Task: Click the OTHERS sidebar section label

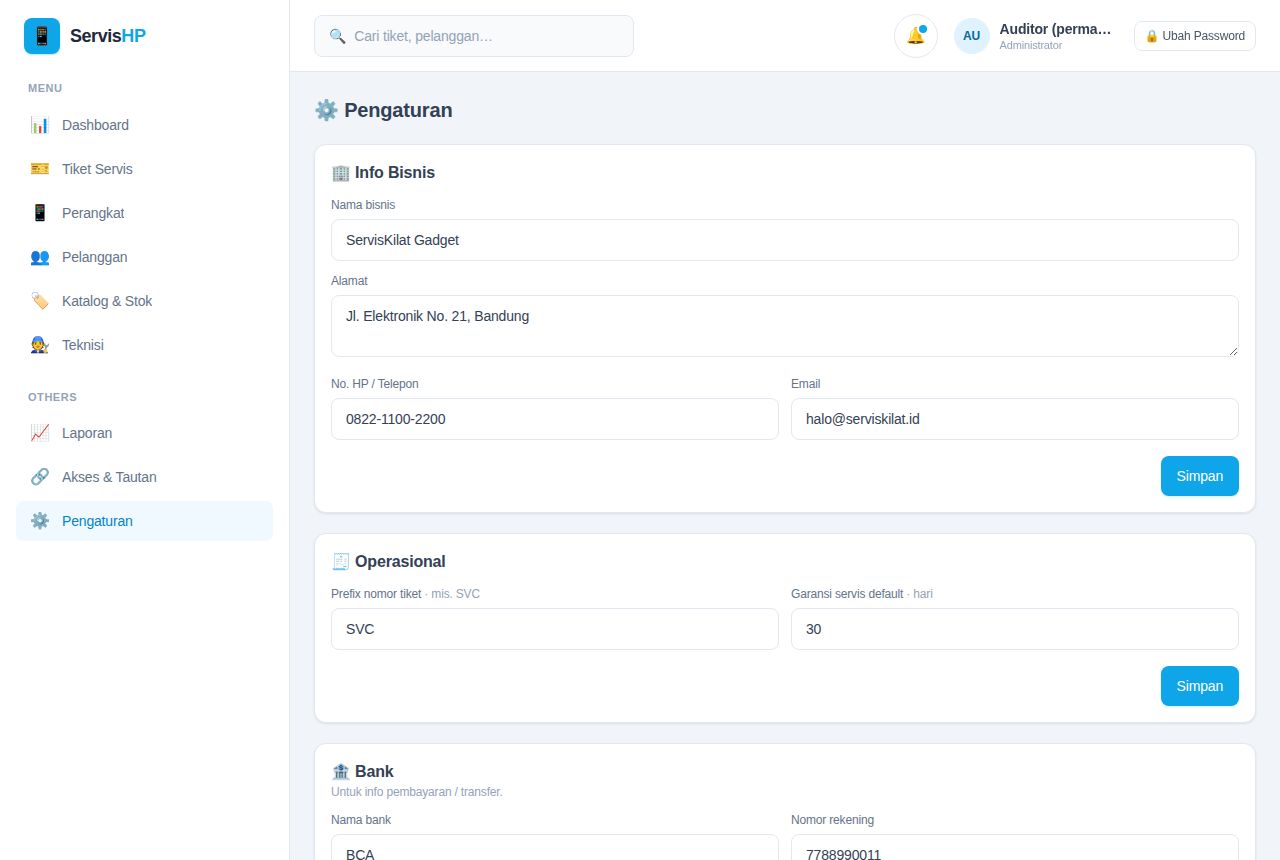Action: [x=52, y=397]
